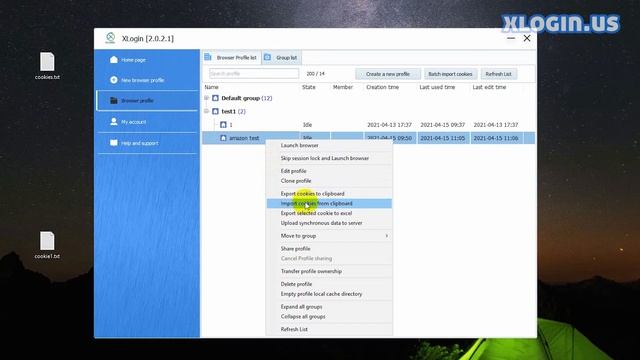Click Create a new profile button

(388, 74)
